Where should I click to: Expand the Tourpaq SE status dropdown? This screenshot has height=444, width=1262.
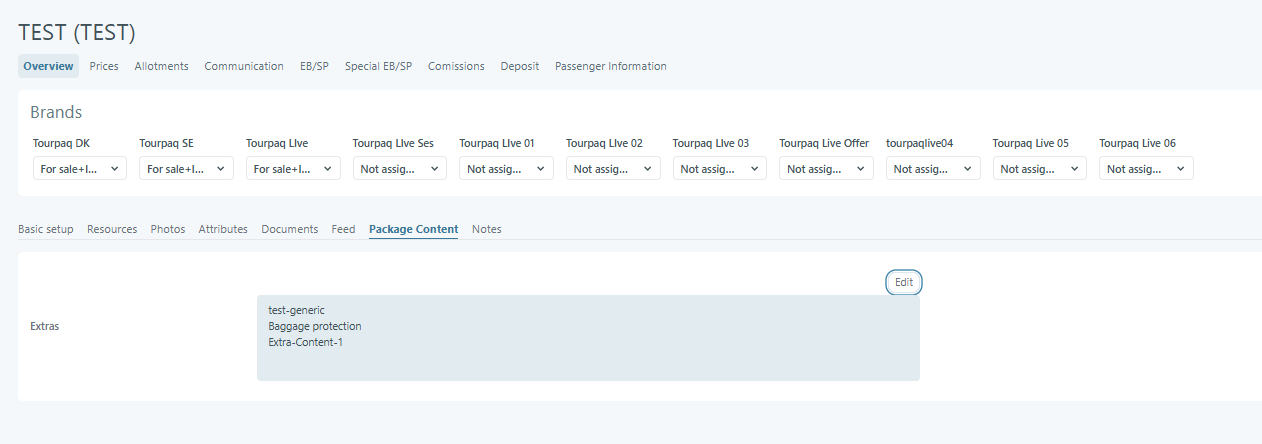186,169
